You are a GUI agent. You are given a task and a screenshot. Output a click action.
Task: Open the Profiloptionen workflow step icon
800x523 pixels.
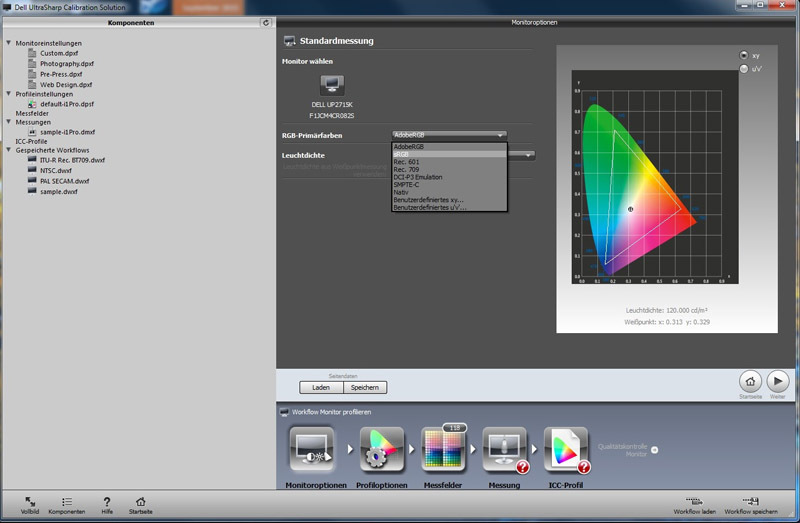(x=382, y=449)
